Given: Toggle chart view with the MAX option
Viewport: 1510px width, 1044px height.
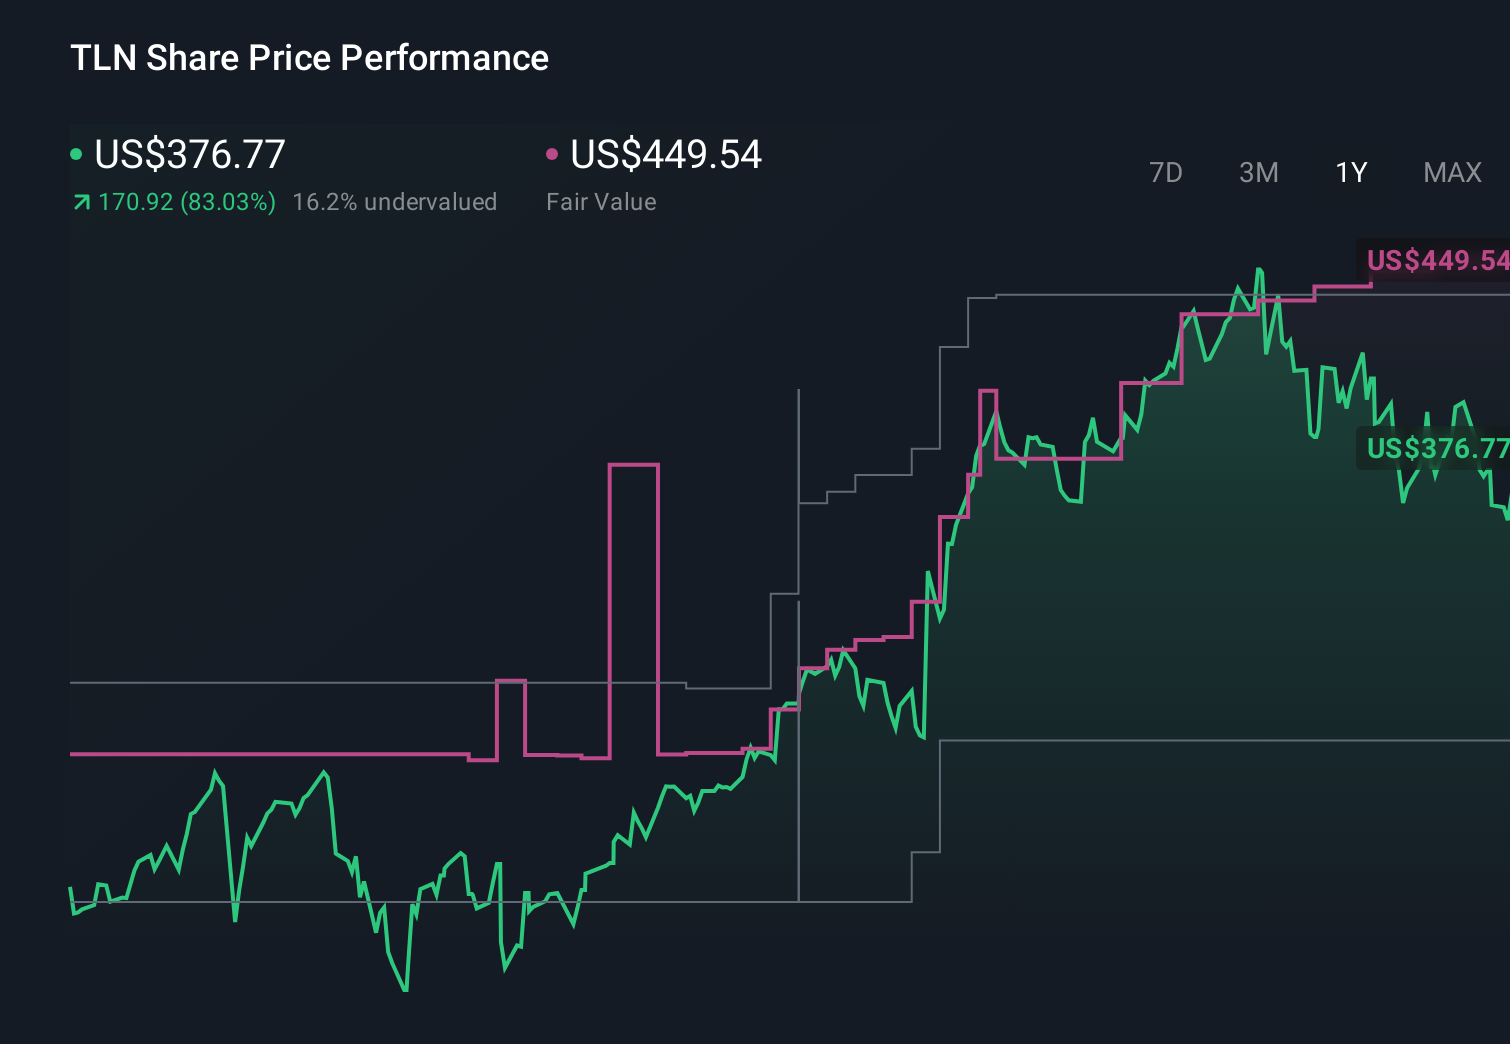Looking at the screenshot, I should pyautogui.click(x=1451, y=172).
